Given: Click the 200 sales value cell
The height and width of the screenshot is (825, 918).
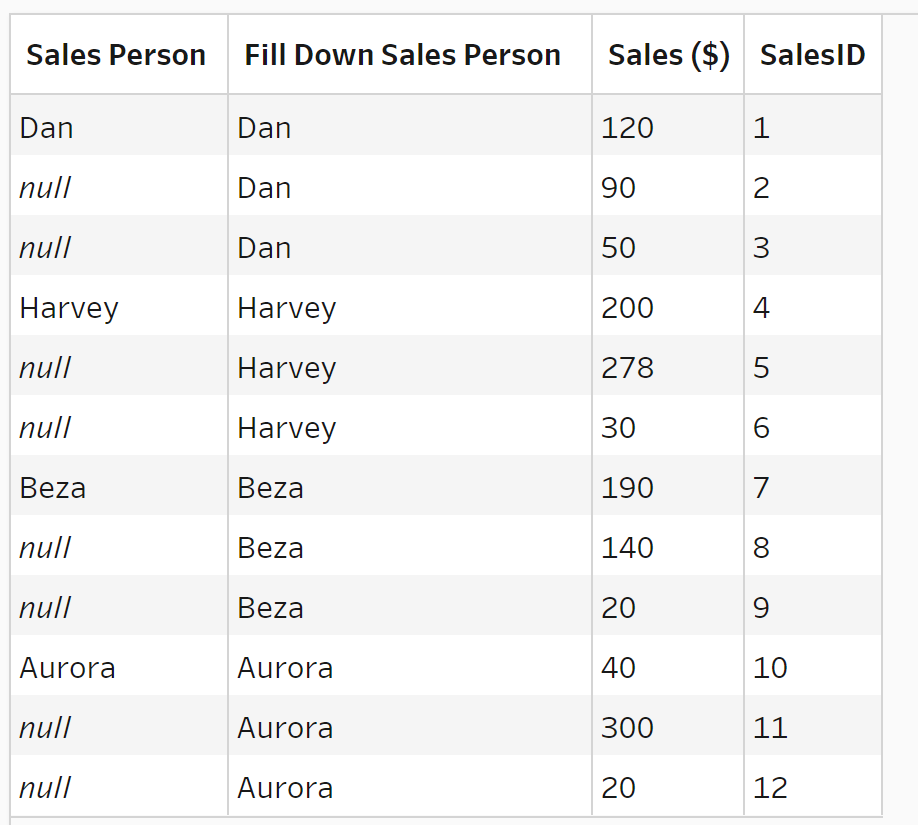Looking at the screenshot, I should click(628, 307).
